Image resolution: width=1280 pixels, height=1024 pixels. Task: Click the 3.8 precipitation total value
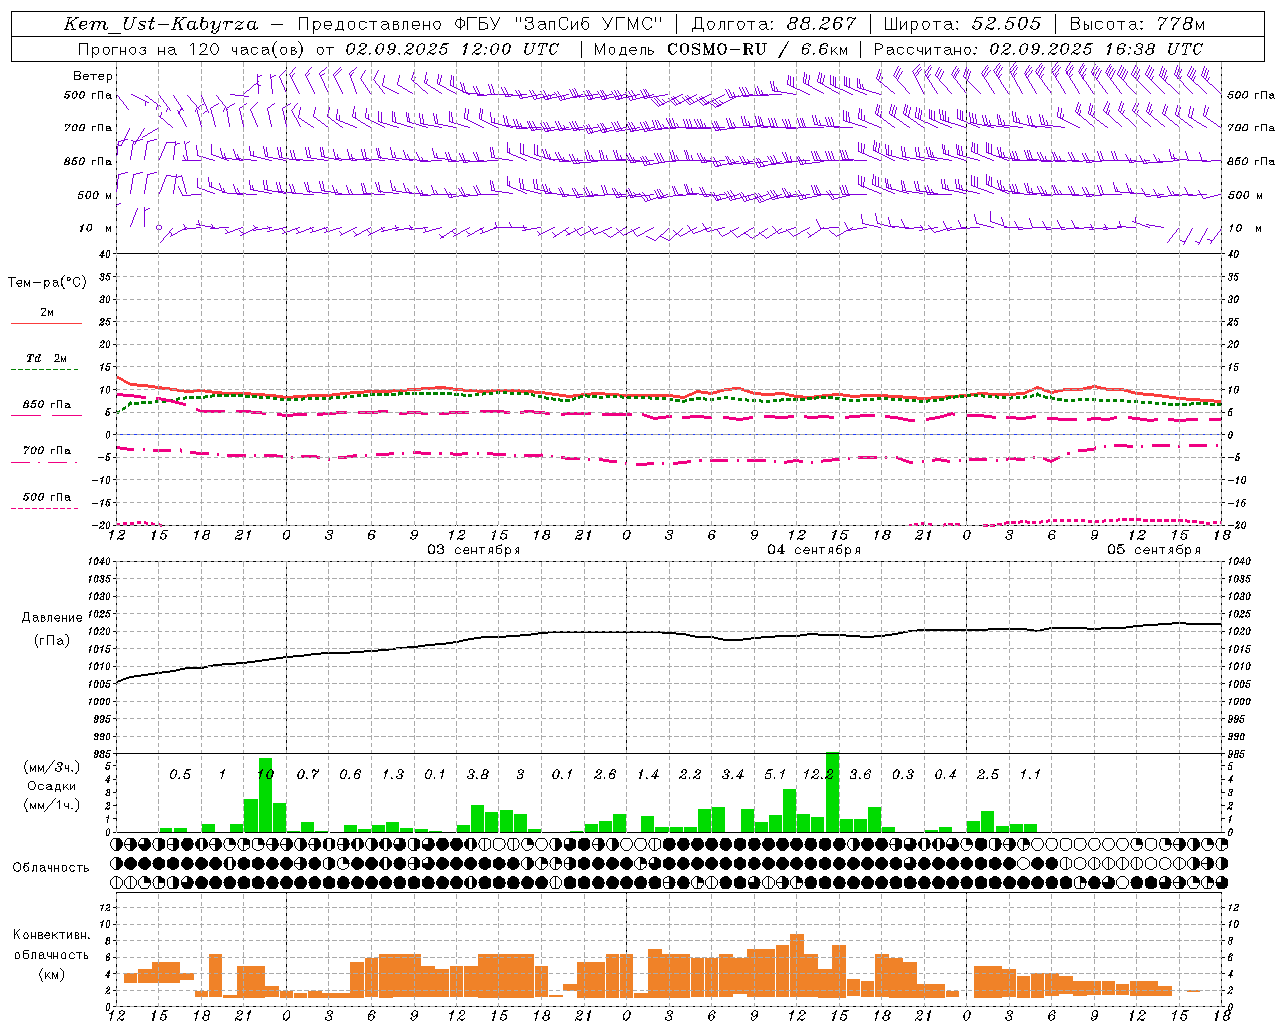478,774
